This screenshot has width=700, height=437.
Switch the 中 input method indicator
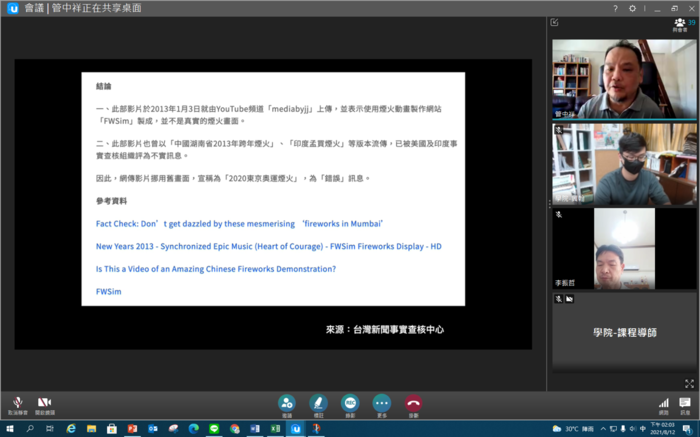point(643,429)
